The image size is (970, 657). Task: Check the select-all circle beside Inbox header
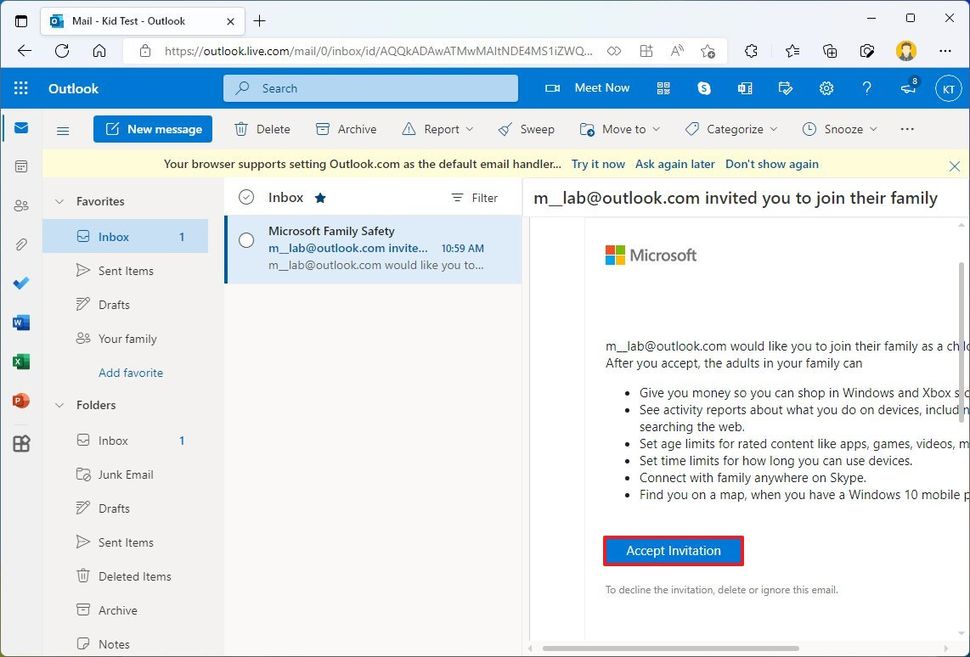246,197
